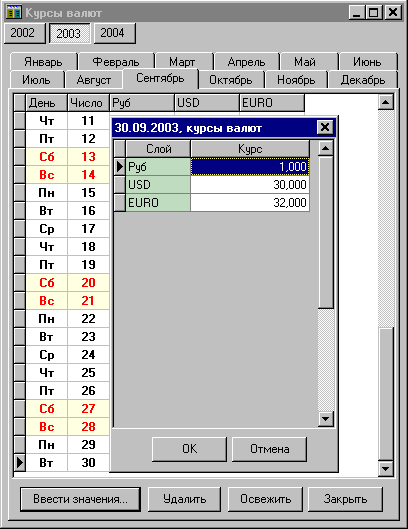This screenshot has width=408, height=529.
Task: Open the Октябрь month tab
Action: (231, 80)
